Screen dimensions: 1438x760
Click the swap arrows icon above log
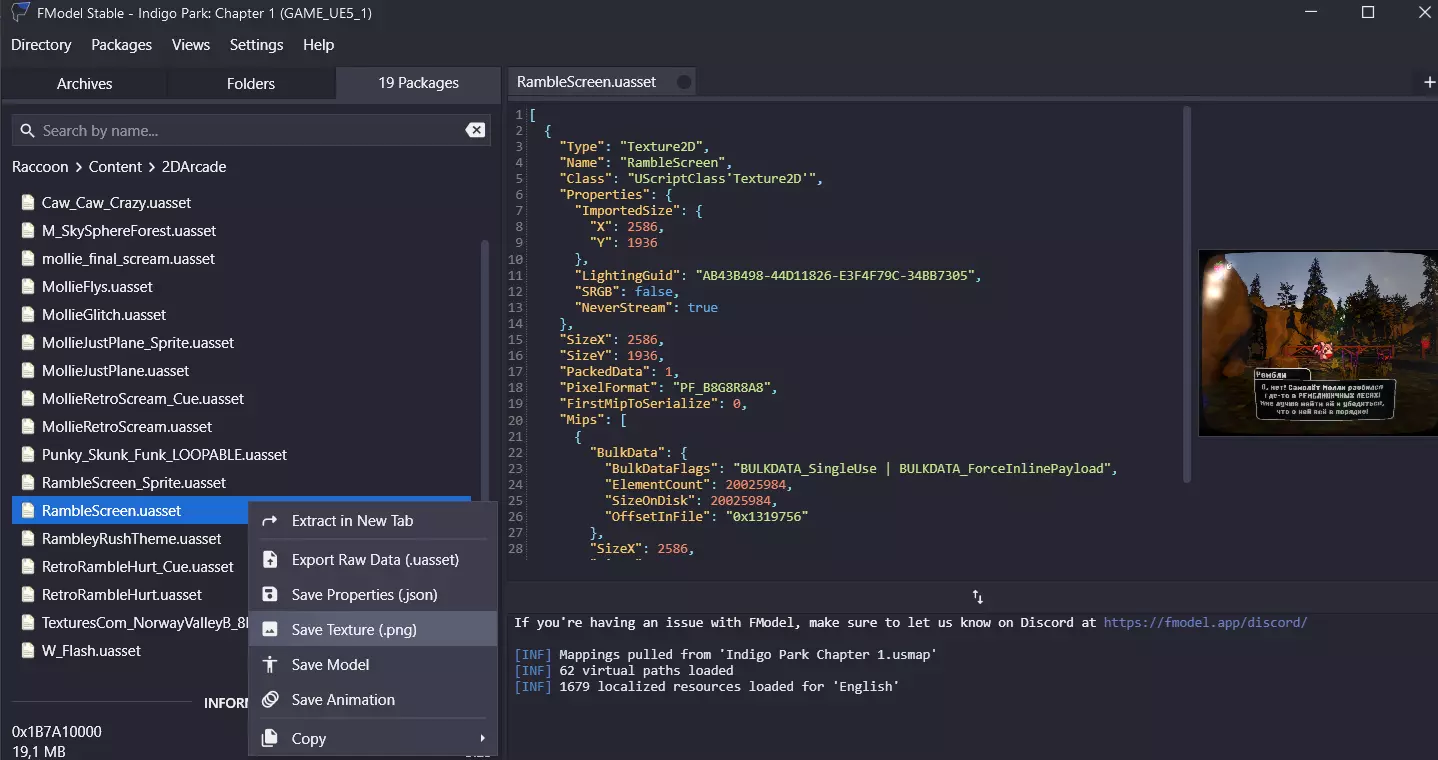pyautogui.click(x=977, y=597)
